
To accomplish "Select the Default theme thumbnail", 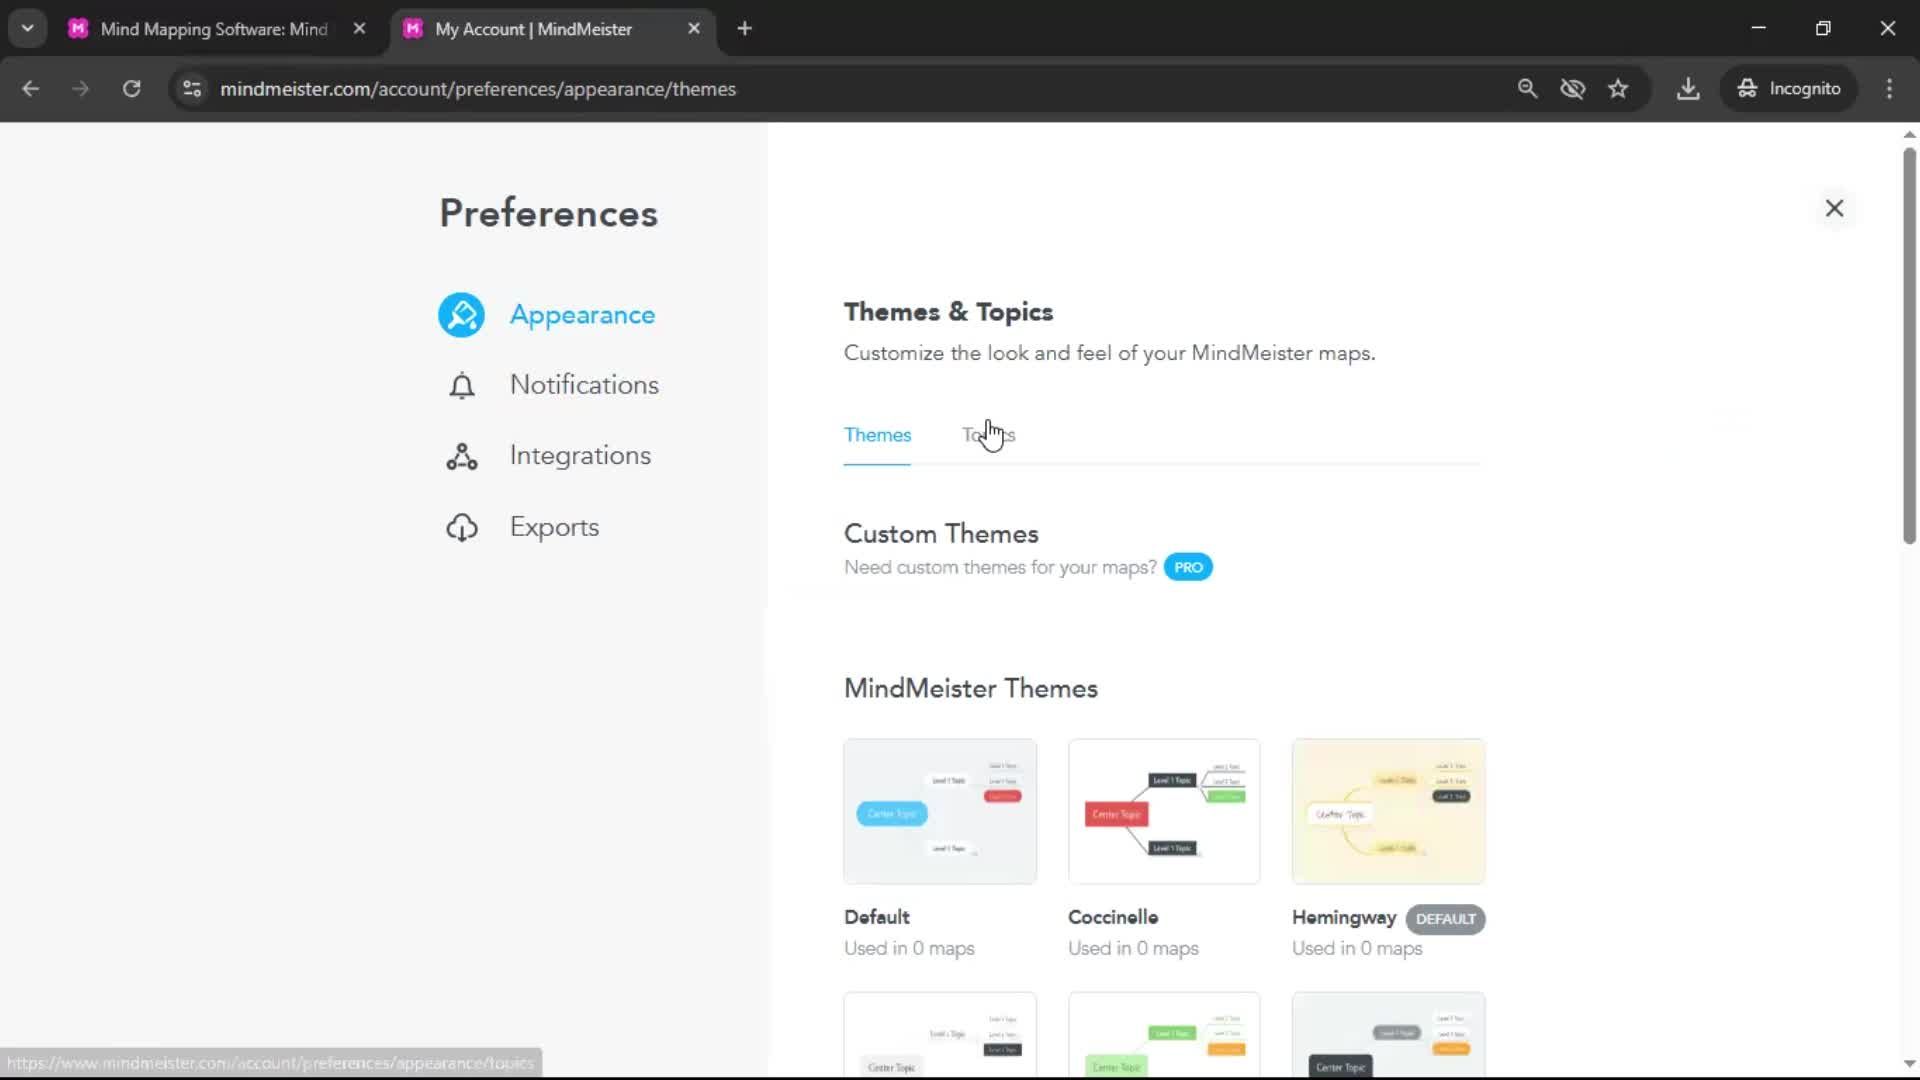I will [940, 811].
